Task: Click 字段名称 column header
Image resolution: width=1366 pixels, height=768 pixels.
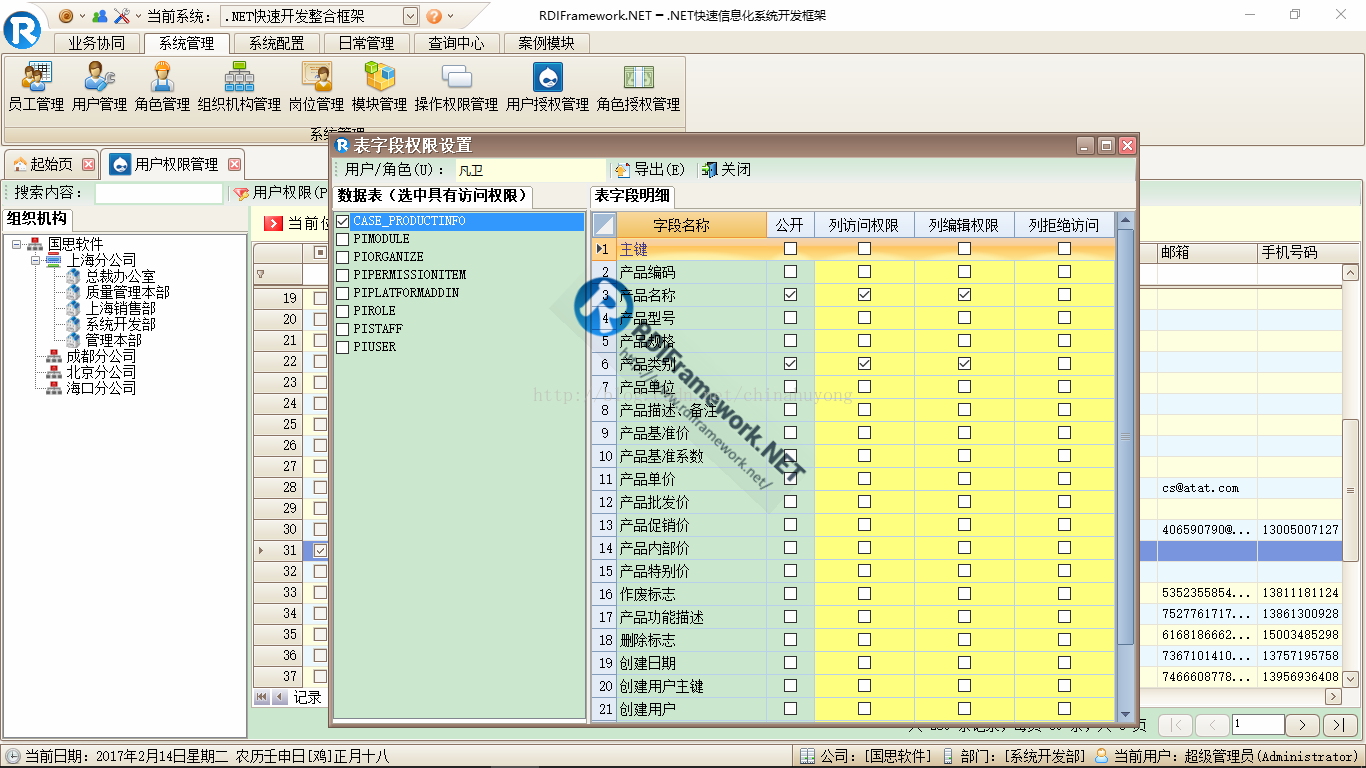Action: tap(691, 225)
